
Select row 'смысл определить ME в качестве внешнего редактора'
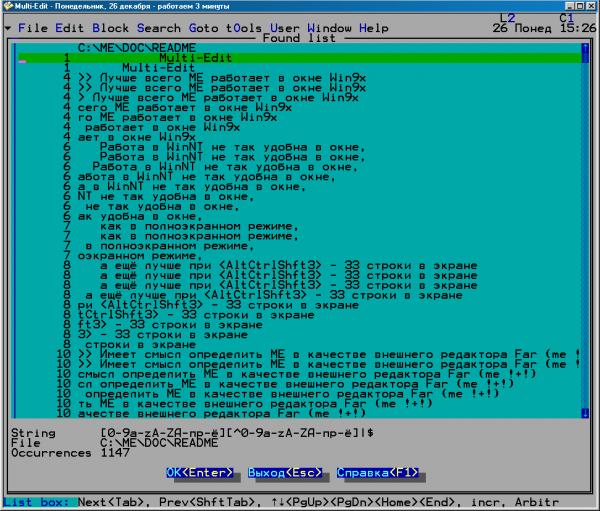pos(299,374)
